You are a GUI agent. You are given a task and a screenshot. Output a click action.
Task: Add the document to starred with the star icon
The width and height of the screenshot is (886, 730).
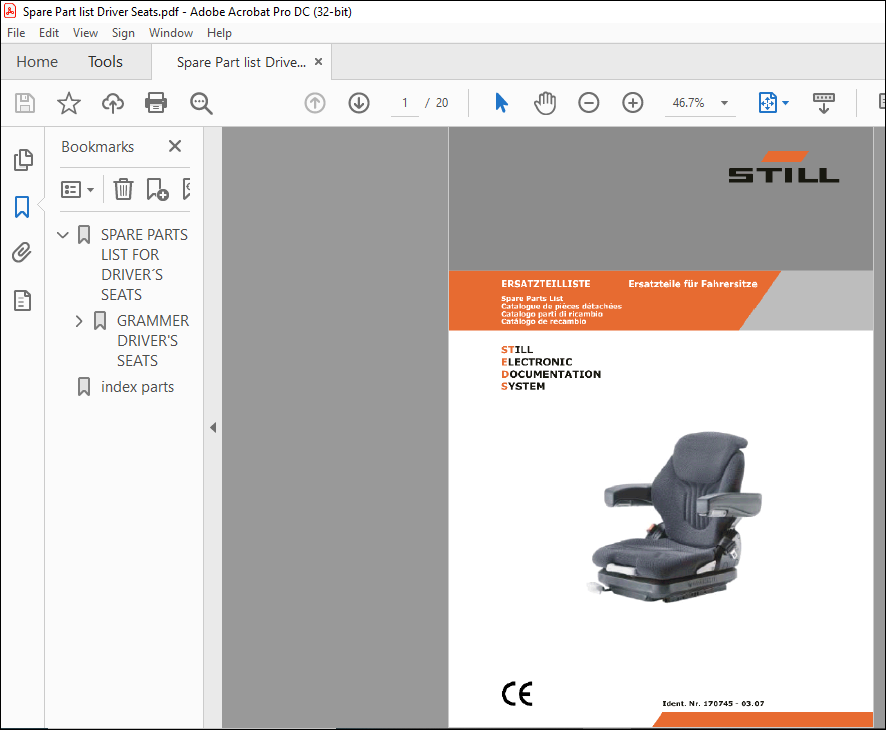tap(69, 103)
